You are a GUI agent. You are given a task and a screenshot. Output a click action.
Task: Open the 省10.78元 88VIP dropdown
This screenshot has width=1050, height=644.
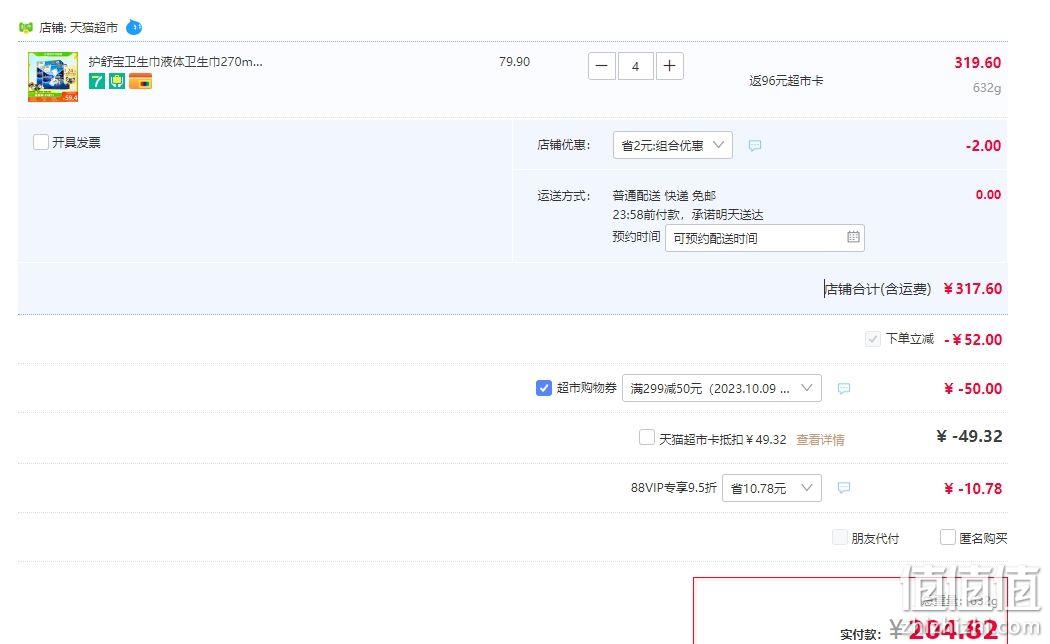coord(771,488)
